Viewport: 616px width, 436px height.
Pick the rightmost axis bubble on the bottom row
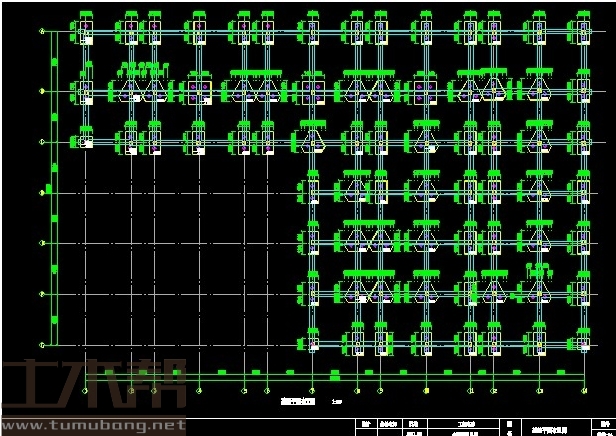583,390
